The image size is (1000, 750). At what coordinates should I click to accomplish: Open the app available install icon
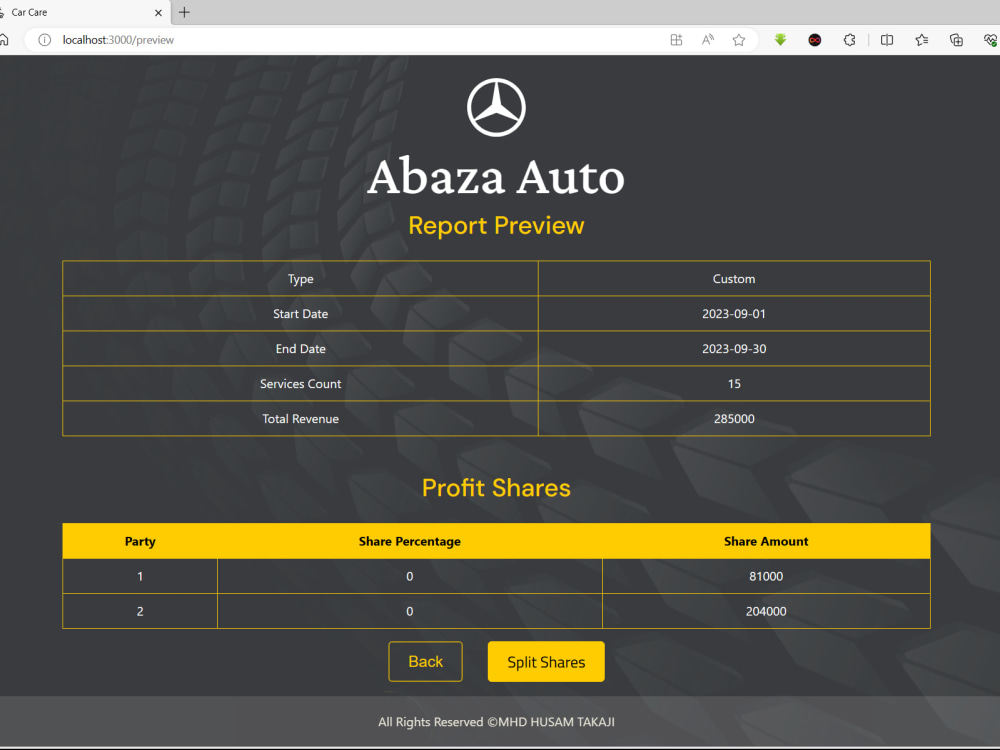click(677, 40)
